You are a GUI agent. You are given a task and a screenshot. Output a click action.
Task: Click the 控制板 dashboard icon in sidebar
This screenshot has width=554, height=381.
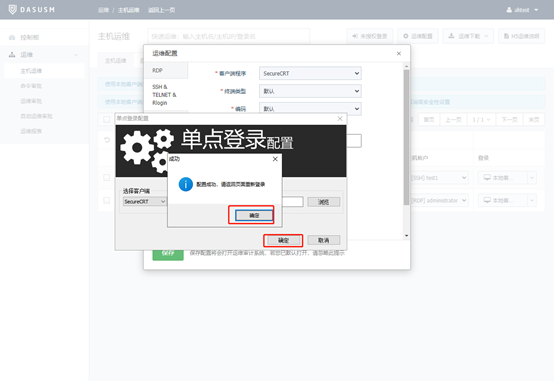12,37
